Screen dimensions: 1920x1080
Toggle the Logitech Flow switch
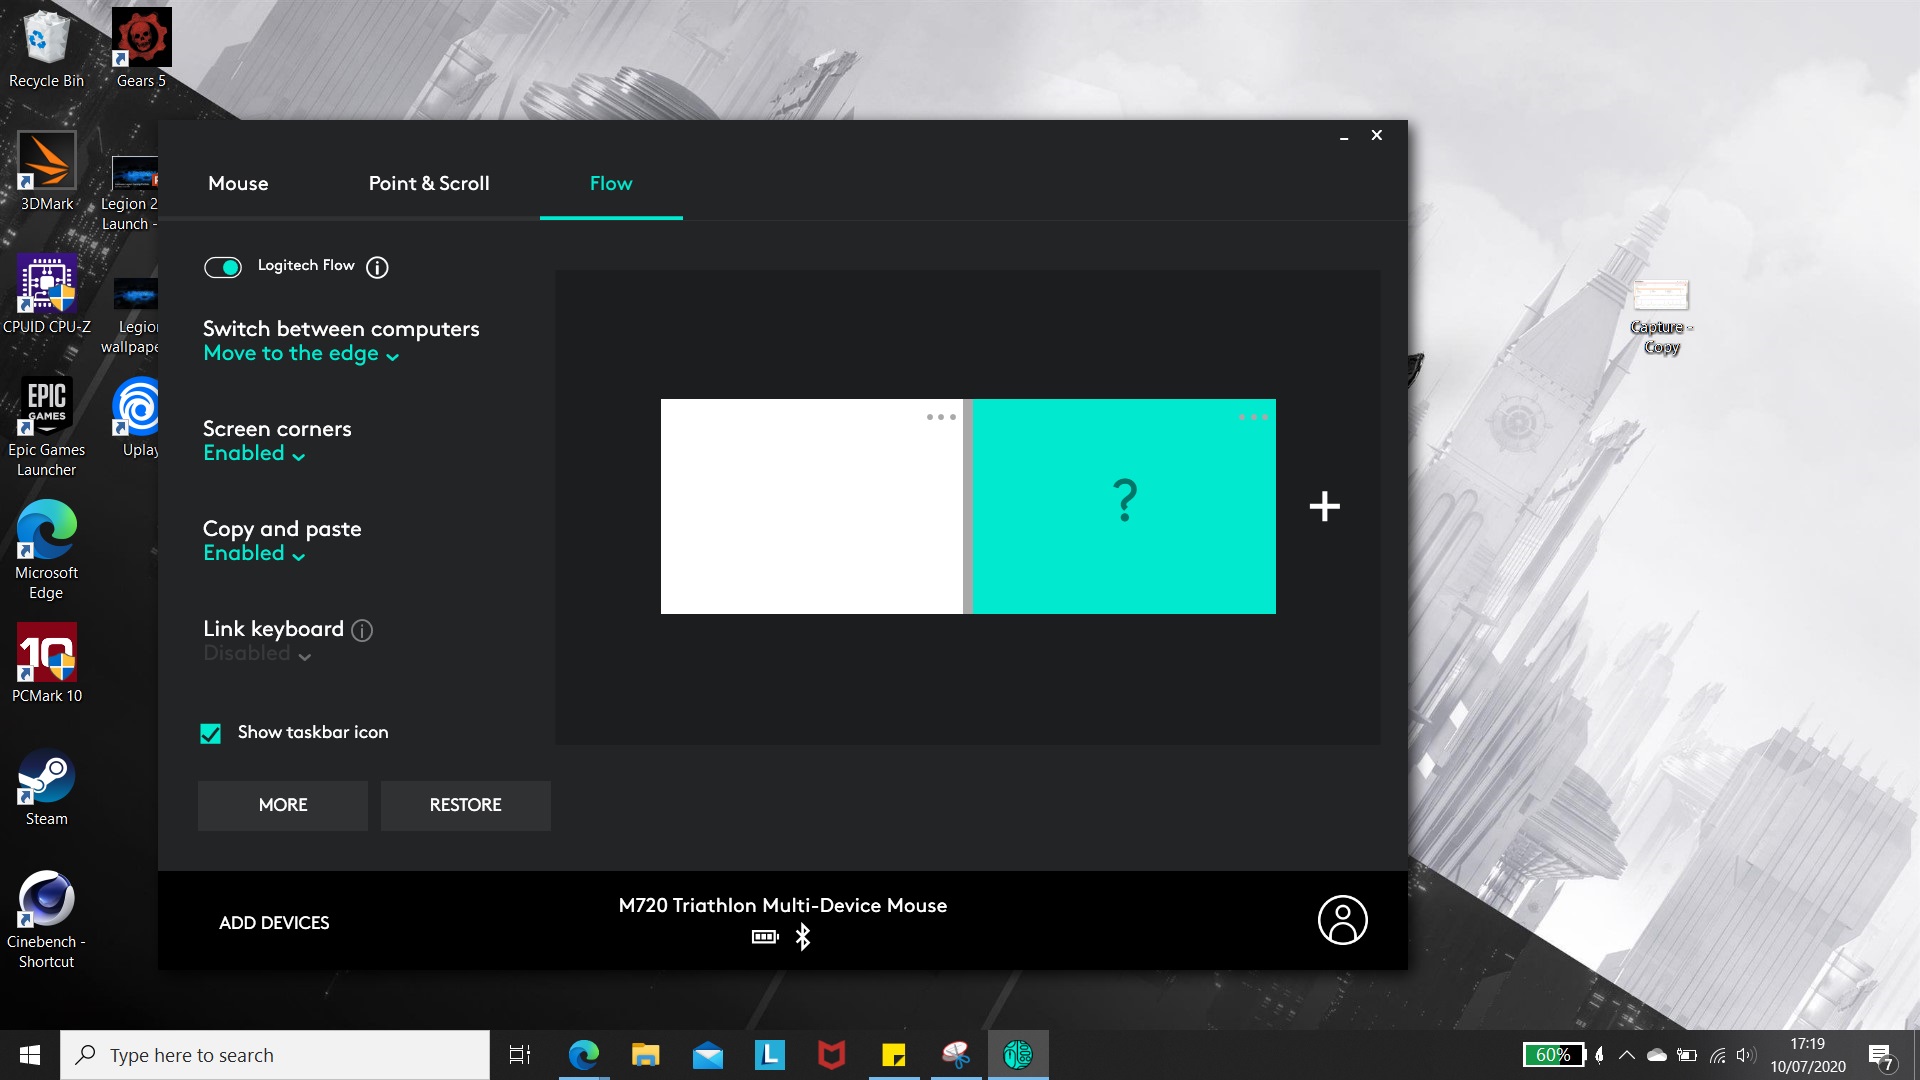tap(223, 267)
